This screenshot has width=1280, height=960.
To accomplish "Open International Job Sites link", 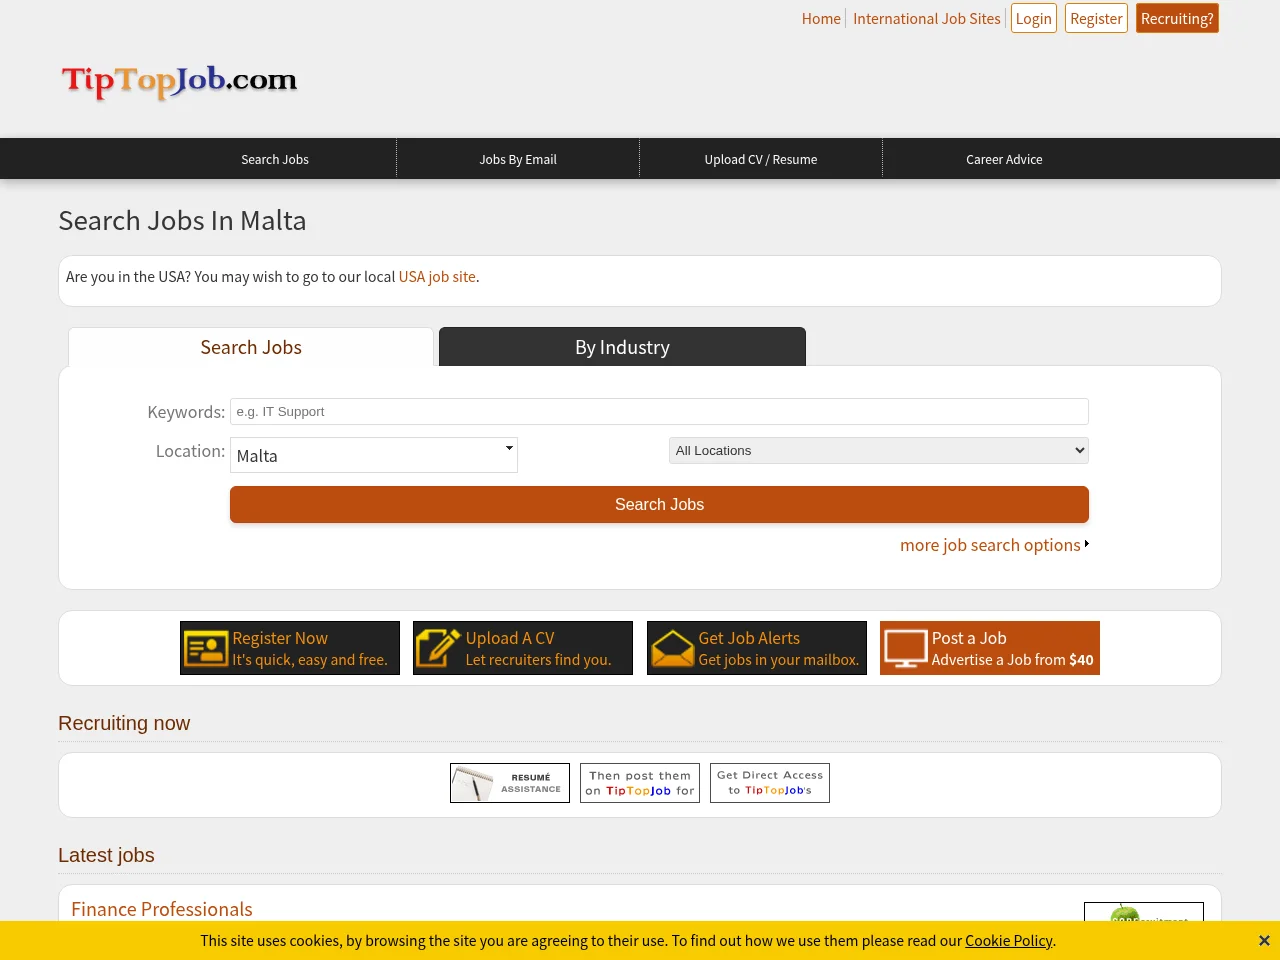I will tap(927, 18).
